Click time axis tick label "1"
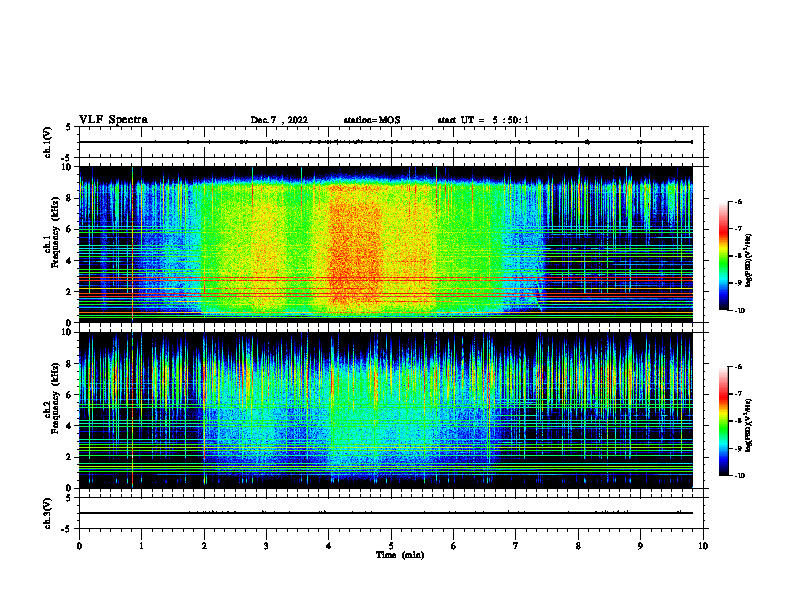 141,546
